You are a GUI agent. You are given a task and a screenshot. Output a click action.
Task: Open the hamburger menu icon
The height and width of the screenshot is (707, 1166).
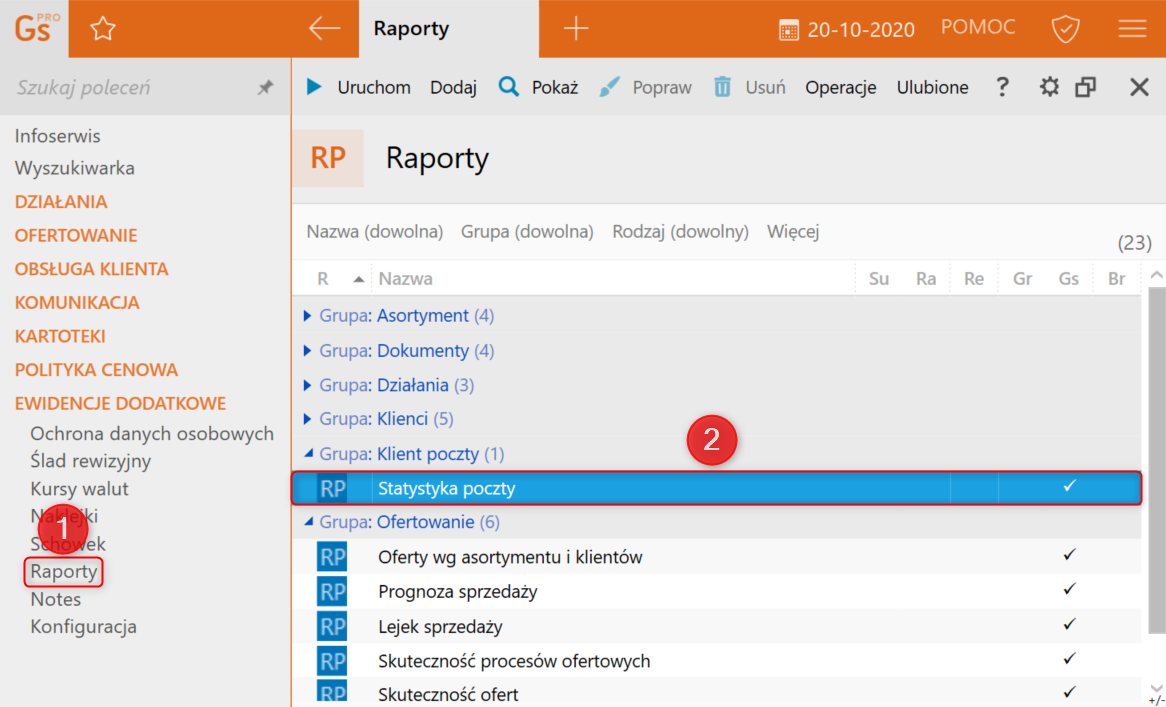(1132, 29)
